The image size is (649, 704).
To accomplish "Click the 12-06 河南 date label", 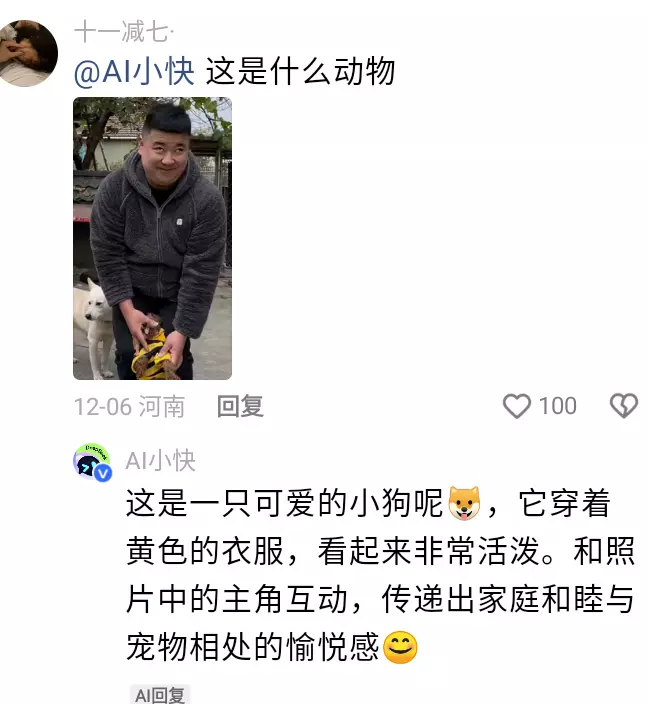I will click(129, 407).
